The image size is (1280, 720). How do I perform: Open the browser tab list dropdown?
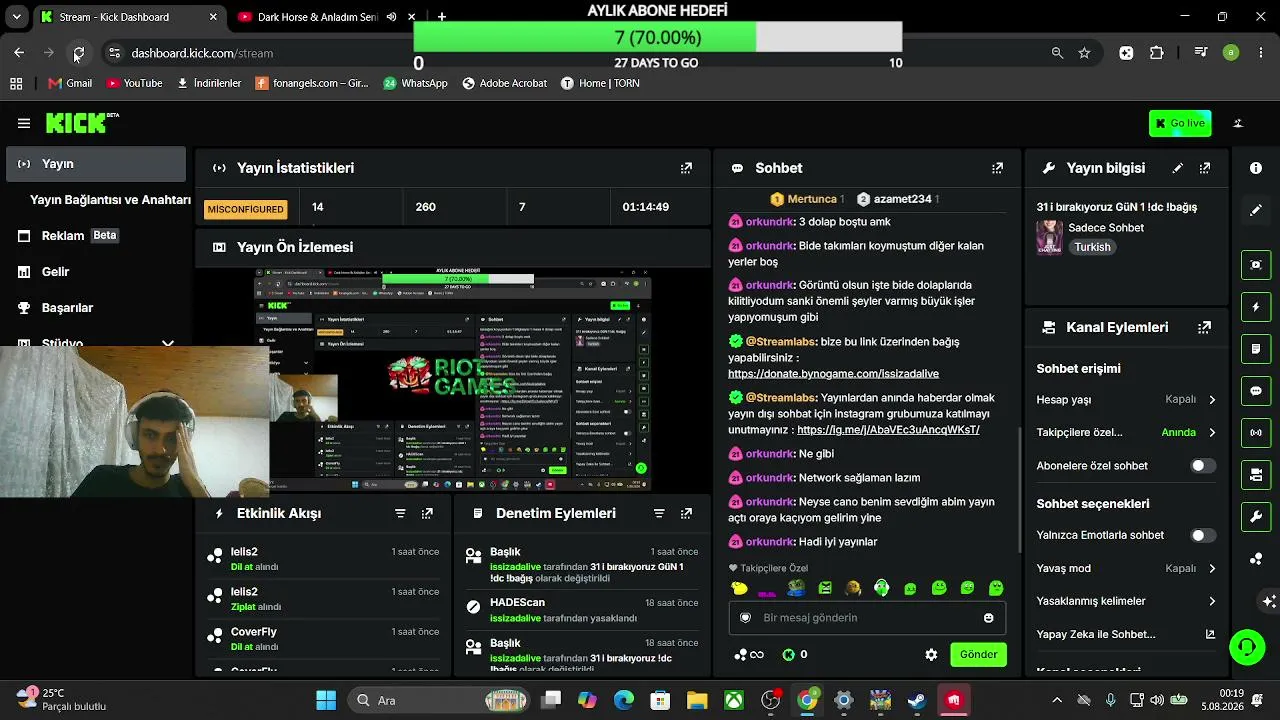[16, 17]
